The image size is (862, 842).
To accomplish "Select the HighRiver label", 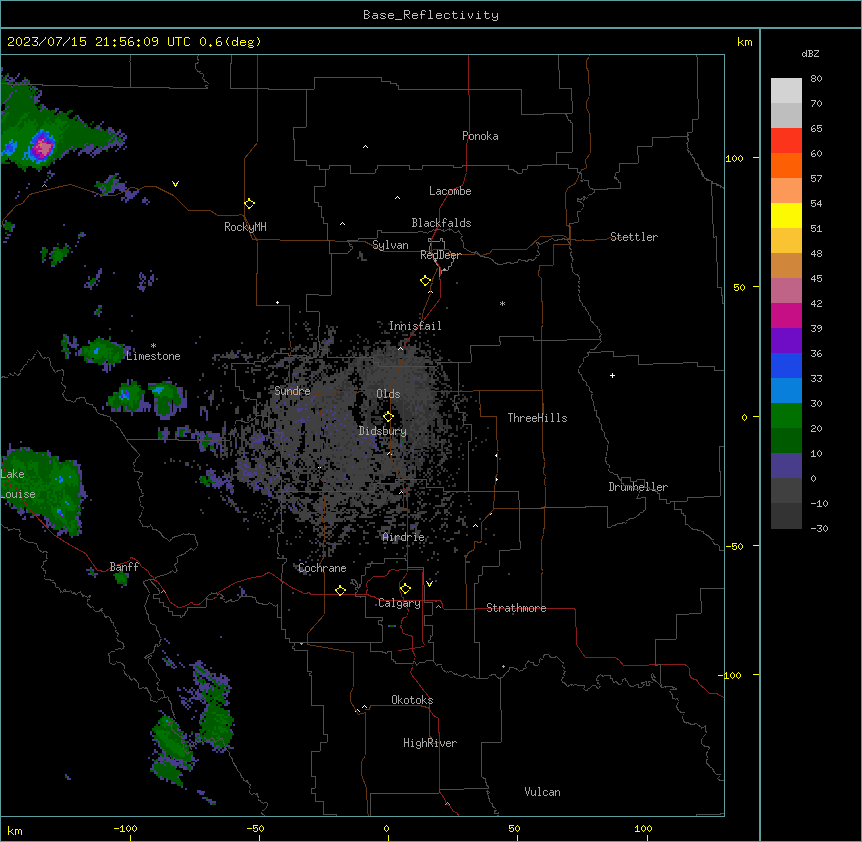I will [x=430, y=743].
